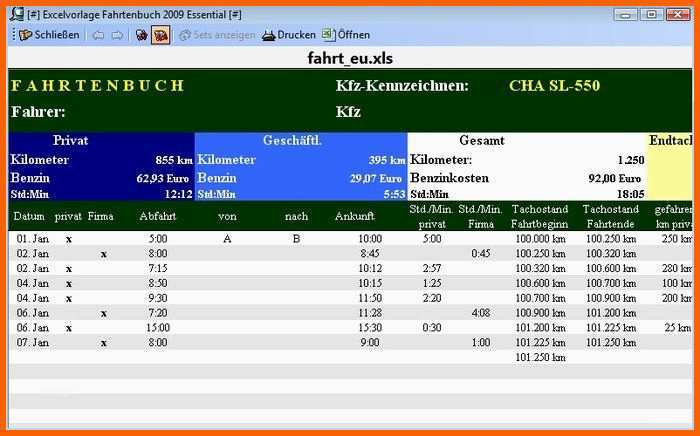Click the highlighted orange-bordered toolbar icon
Image resolution: width=700 pixels, height=436 pixels.
[160, 35]
